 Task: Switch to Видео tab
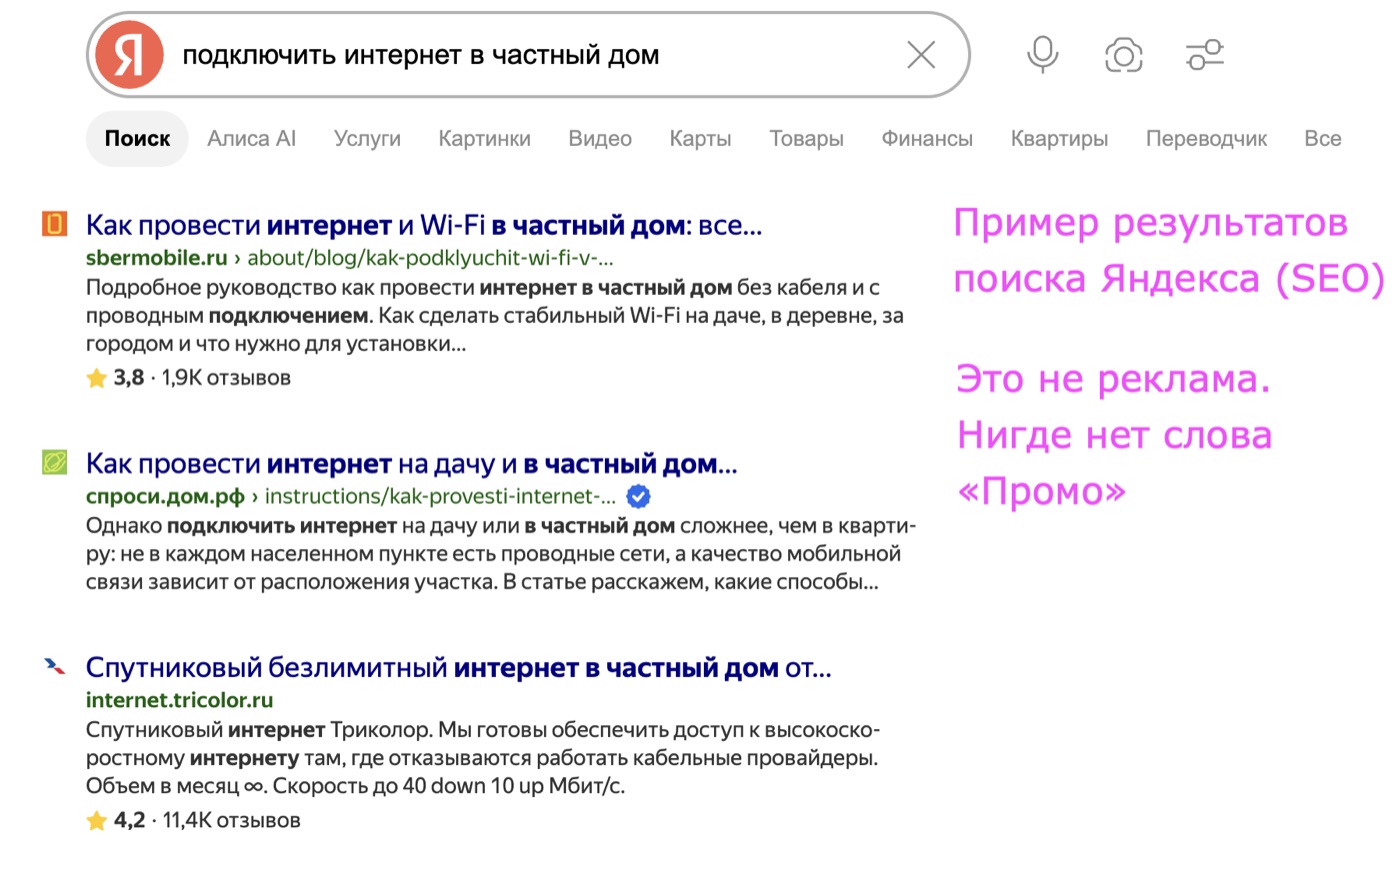(600, 139)
